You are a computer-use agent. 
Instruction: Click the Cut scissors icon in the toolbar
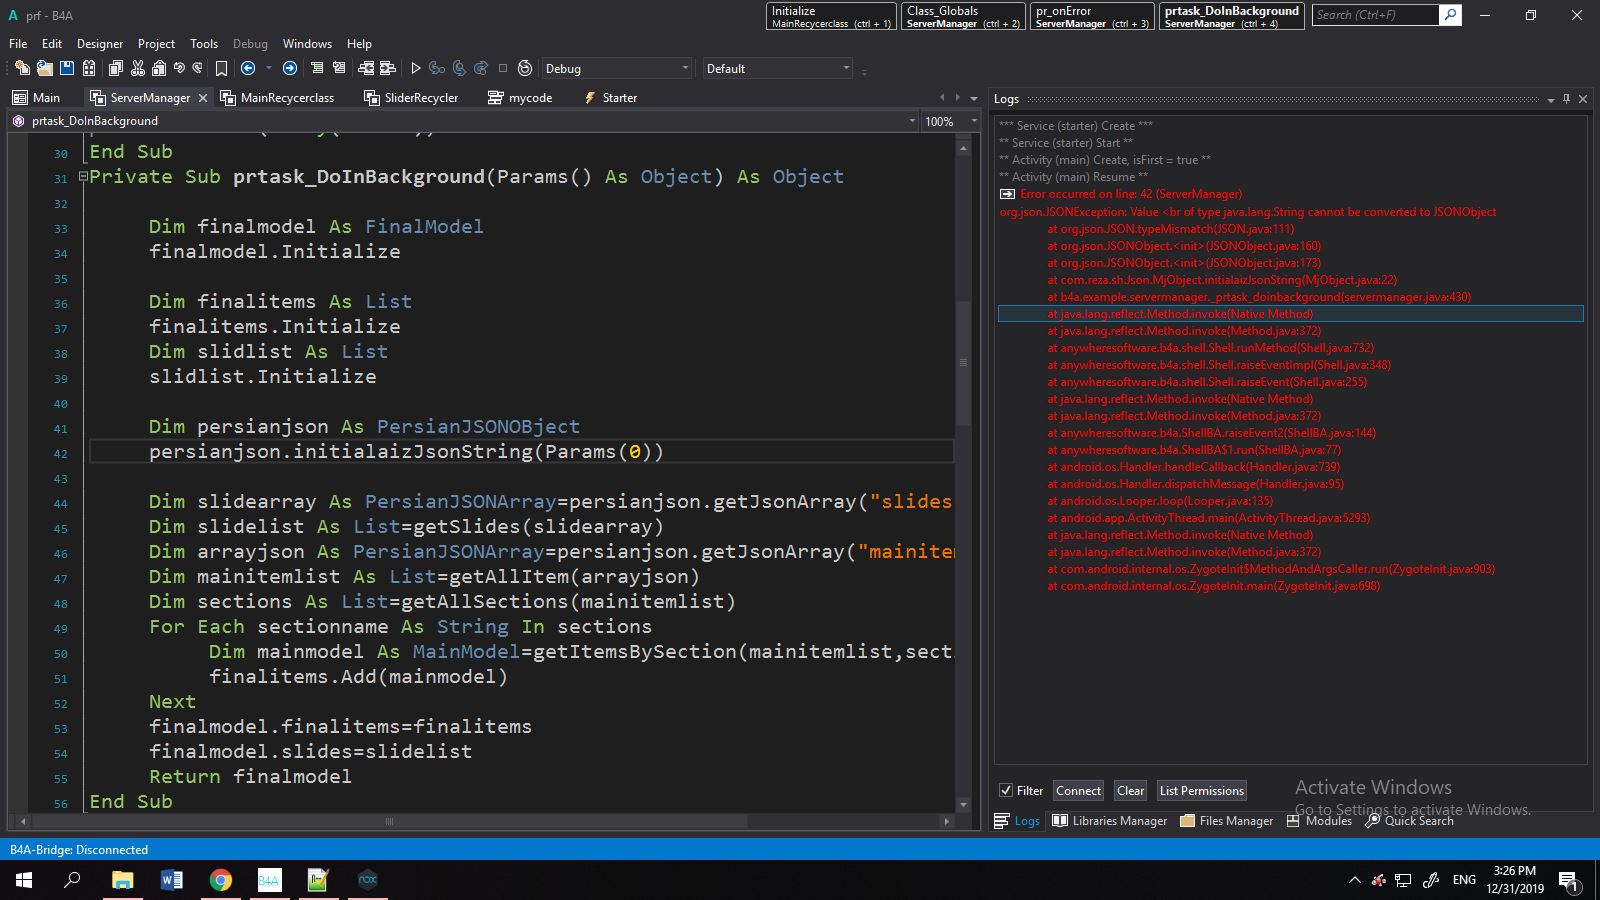(137, 68)
